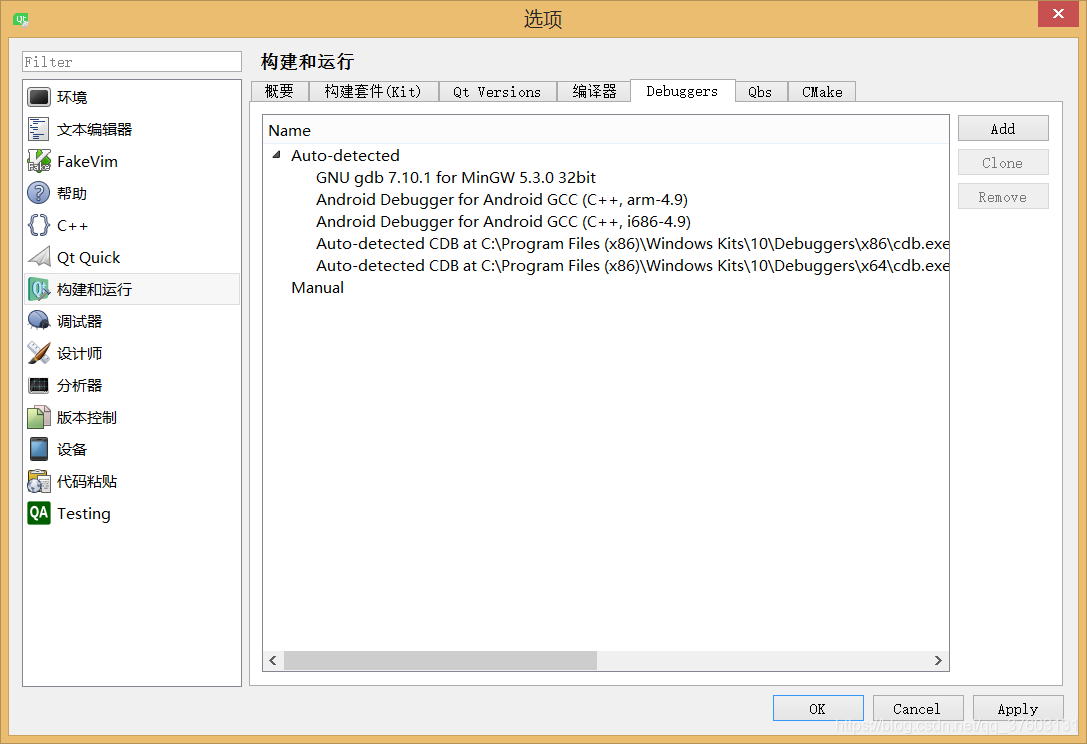
Task: Click the scrollbar right arrow
Action: tap(938, 660)
